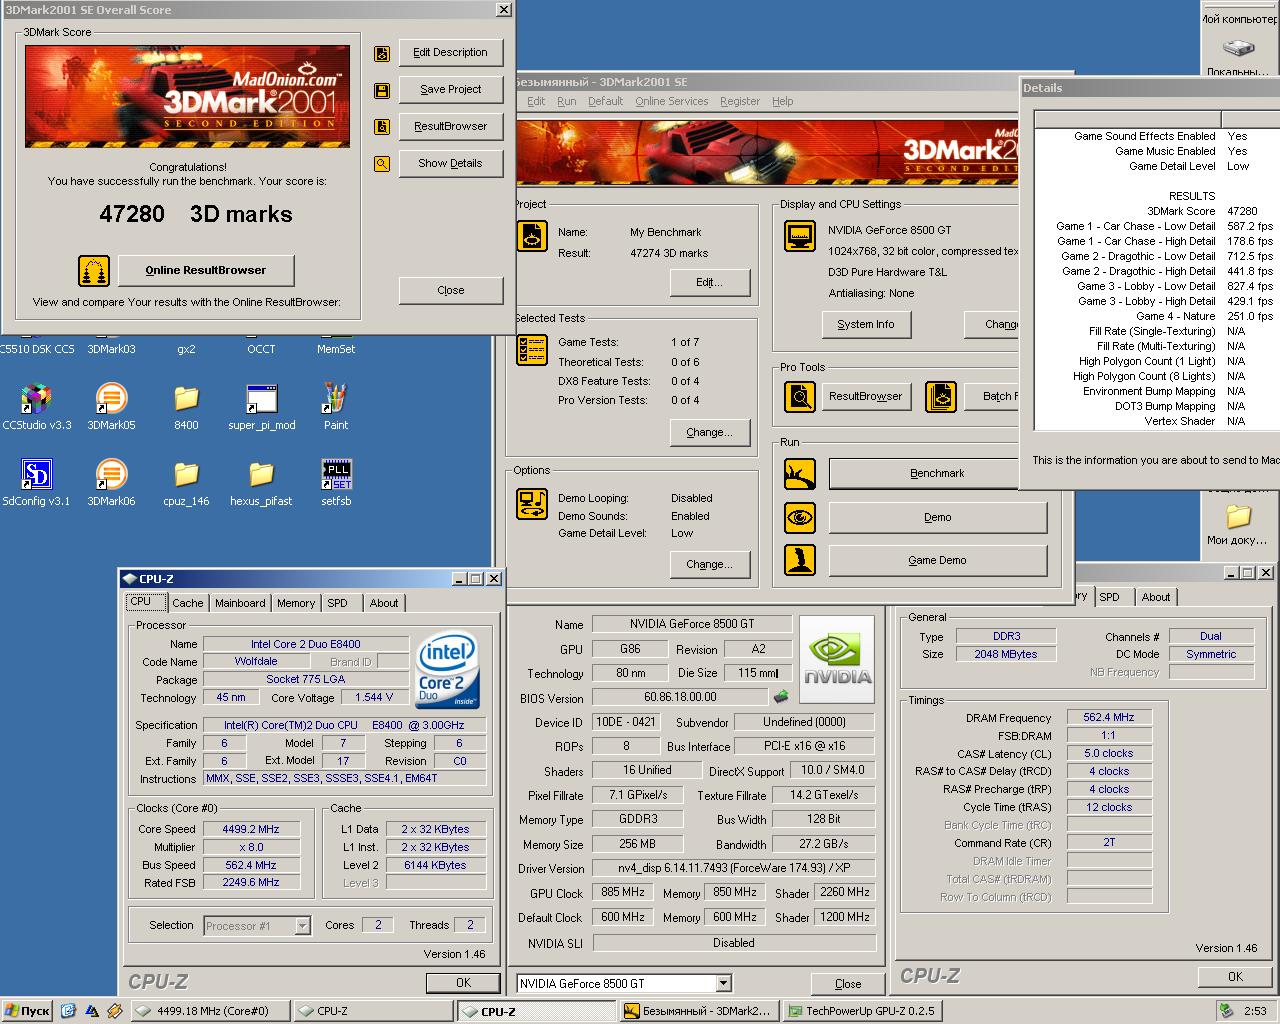
Task: Open the My Documents desktop folder icon
Action: (x=1238, y=516)
